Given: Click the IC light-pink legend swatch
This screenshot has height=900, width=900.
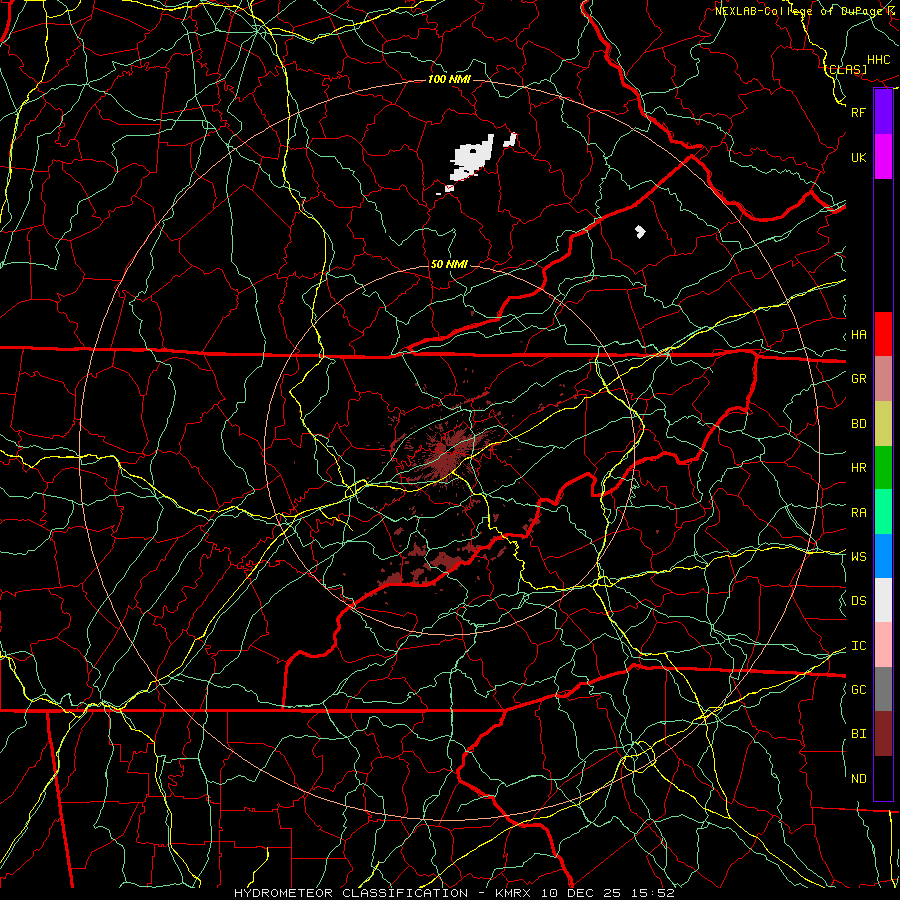Looking at the screenshot, I should tap(883, 645).
